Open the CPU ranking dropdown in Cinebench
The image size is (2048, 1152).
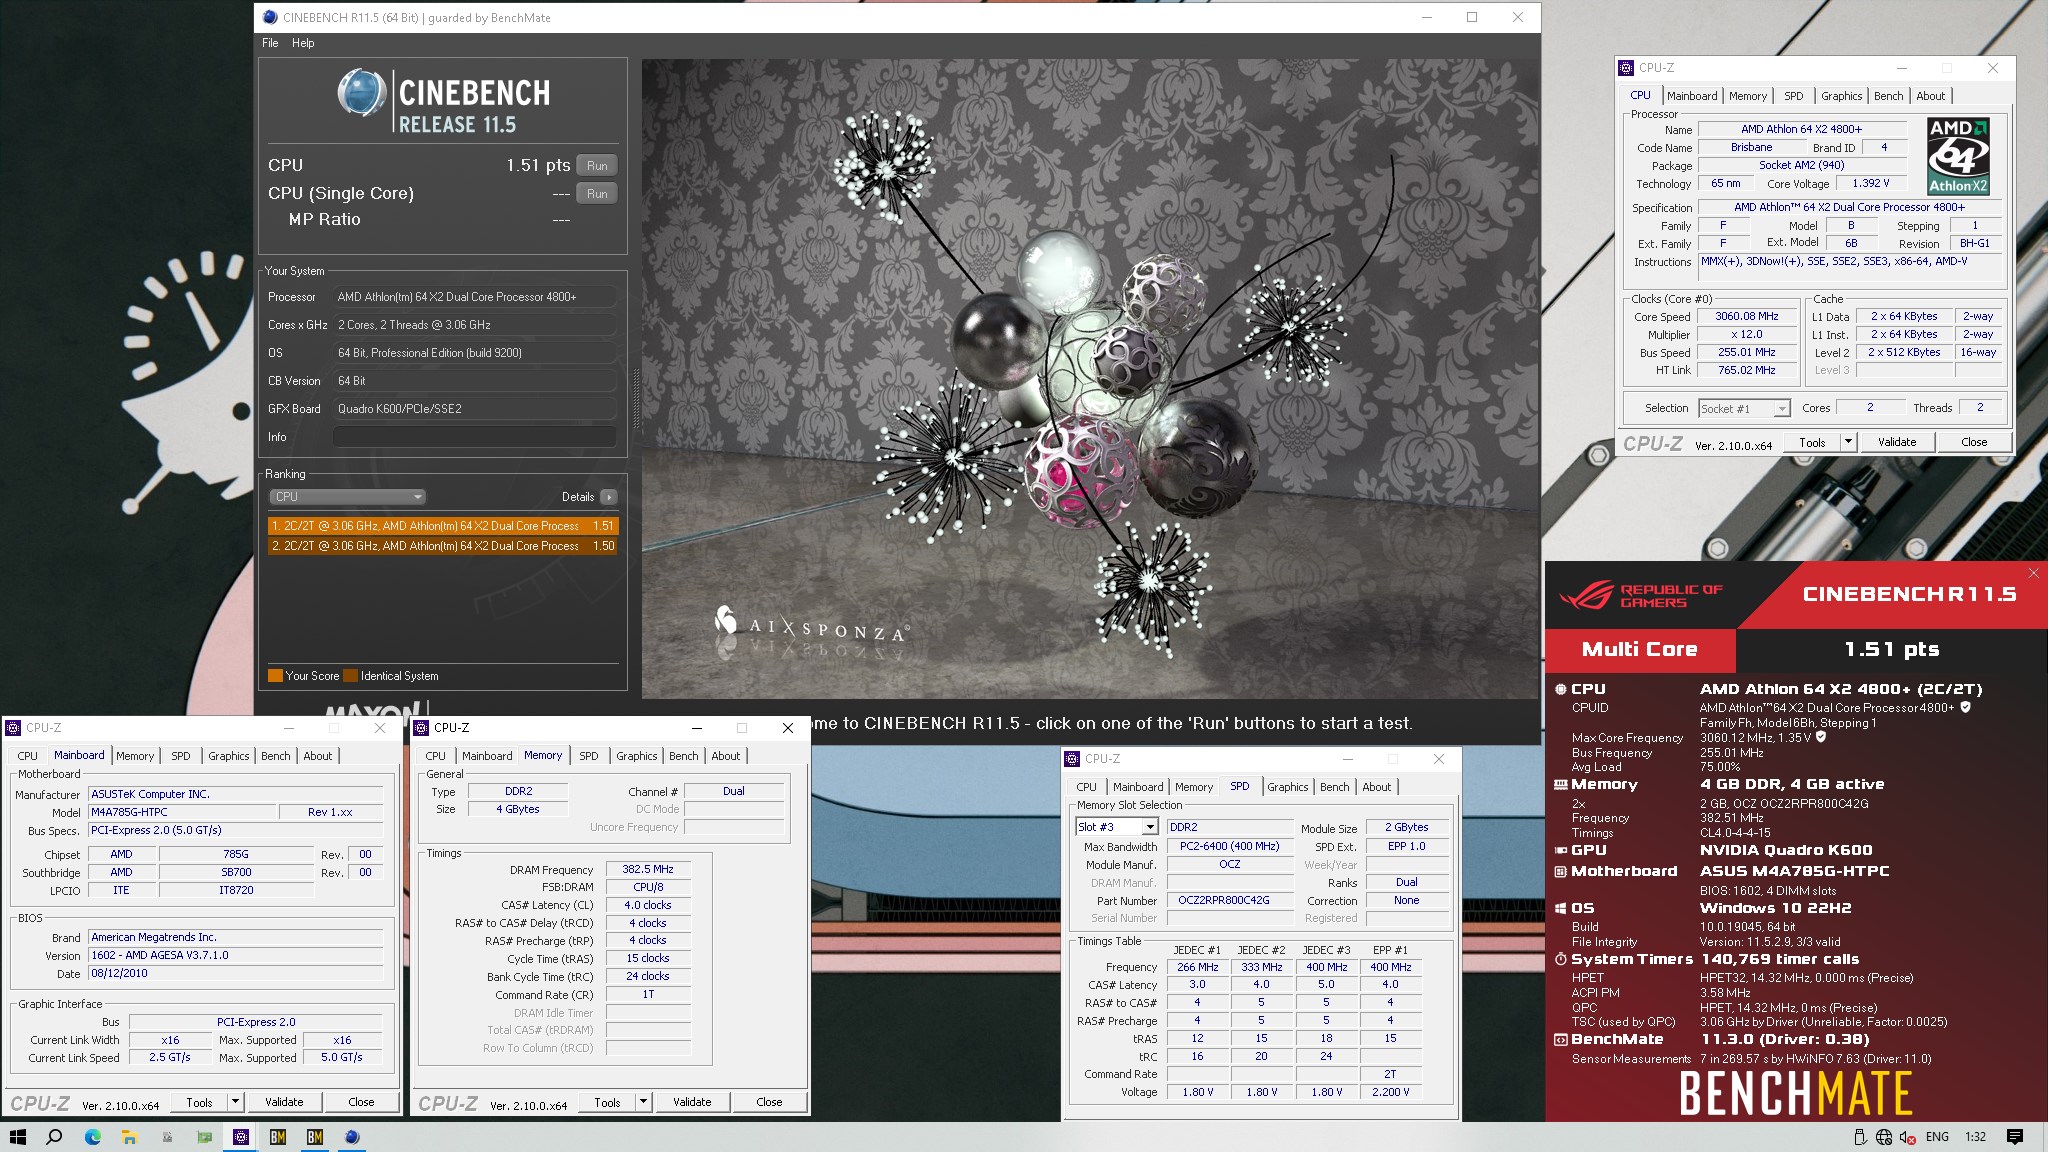(347, 497)
